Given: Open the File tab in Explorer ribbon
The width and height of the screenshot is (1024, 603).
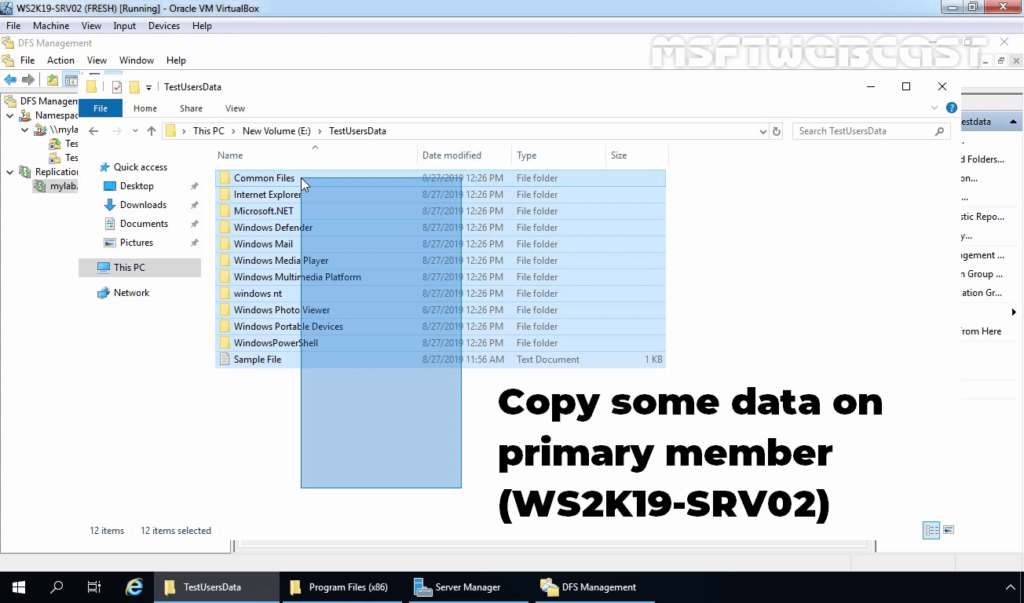Looking at the screenshot, I should 100,108.
